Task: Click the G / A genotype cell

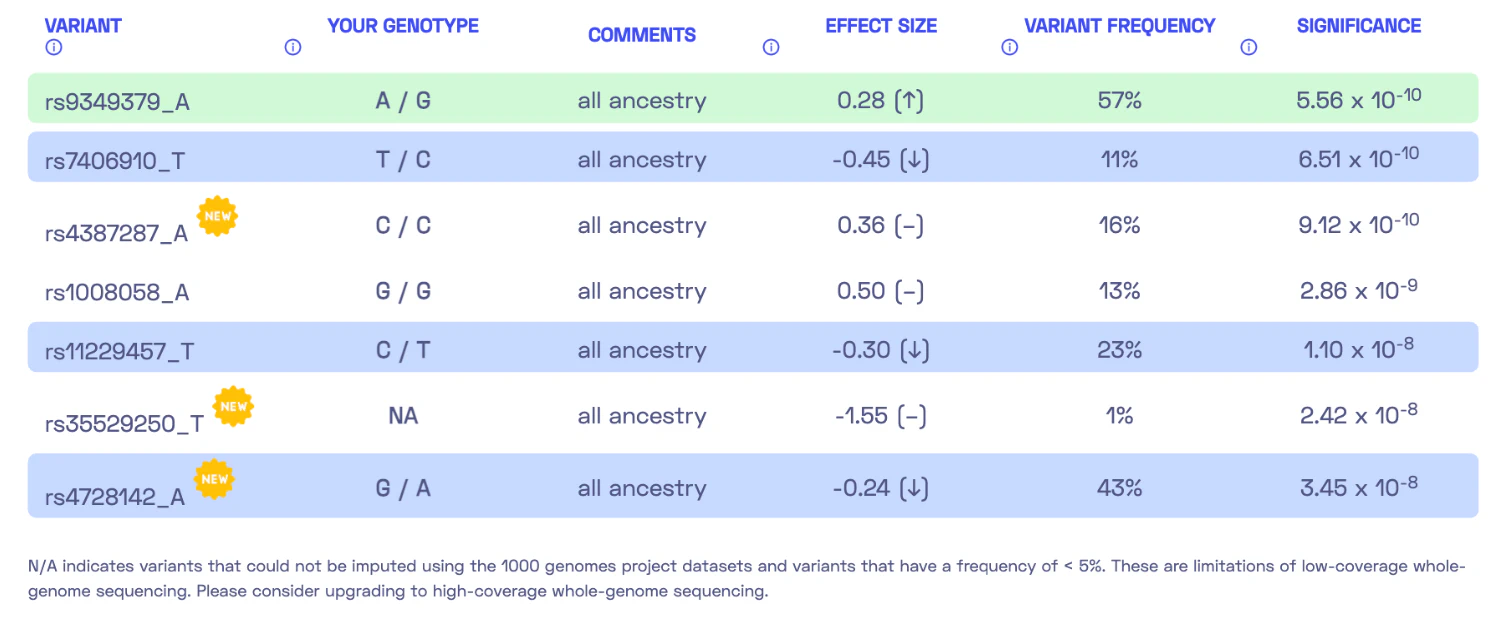Action: coord(403,488)
